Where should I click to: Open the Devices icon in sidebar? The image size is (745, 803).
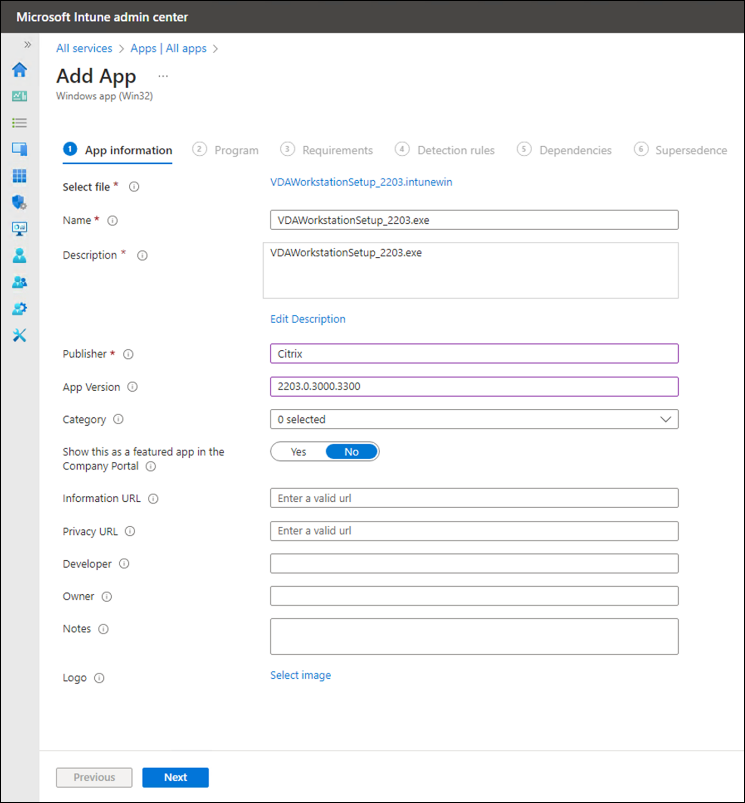19,149
